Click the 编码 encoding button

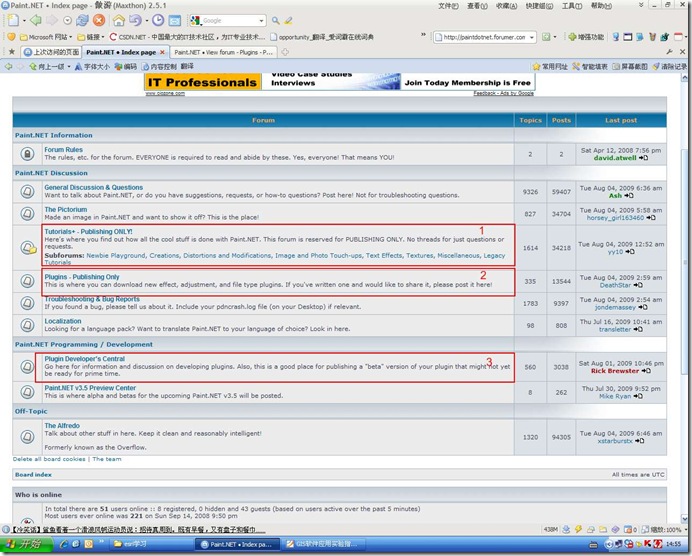126,67
